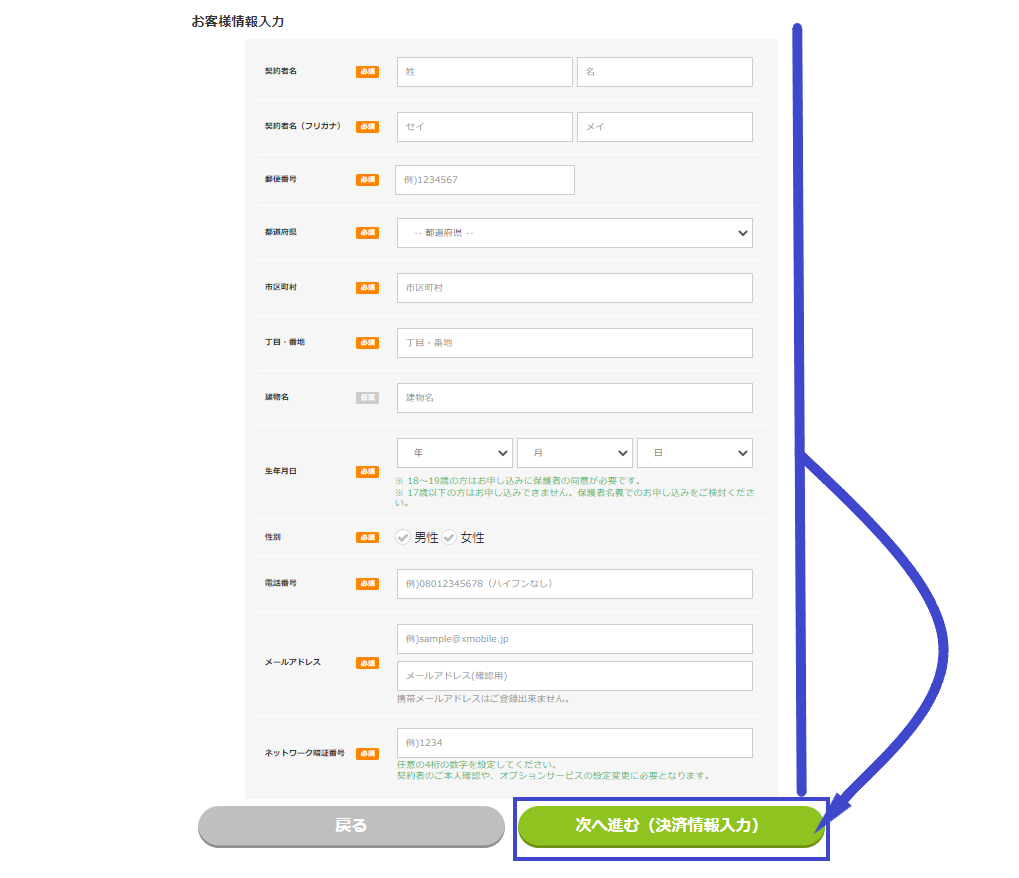Screen dimensions: 1019x878
Task: Click the 名 (first name) input field
Action: [x=665, y=72]
